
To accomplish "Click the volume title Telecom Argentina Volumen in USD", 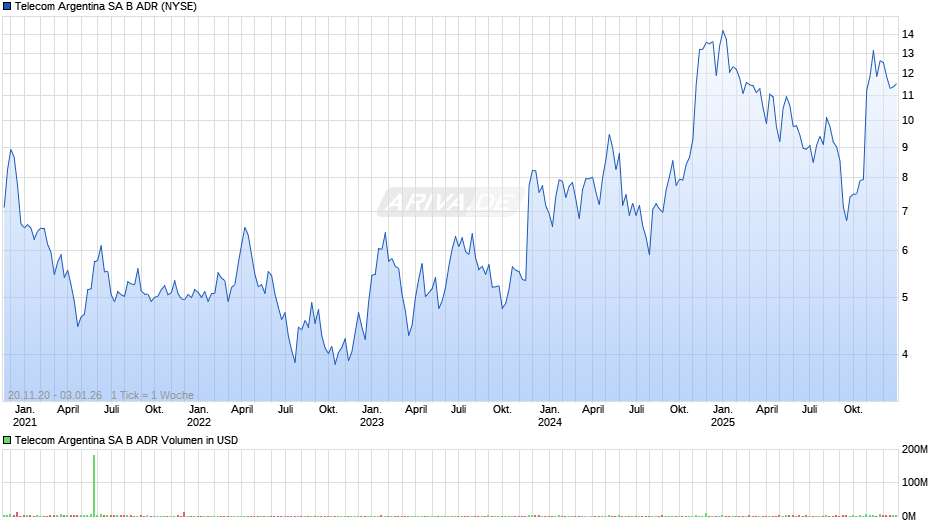I will point(126,440).
